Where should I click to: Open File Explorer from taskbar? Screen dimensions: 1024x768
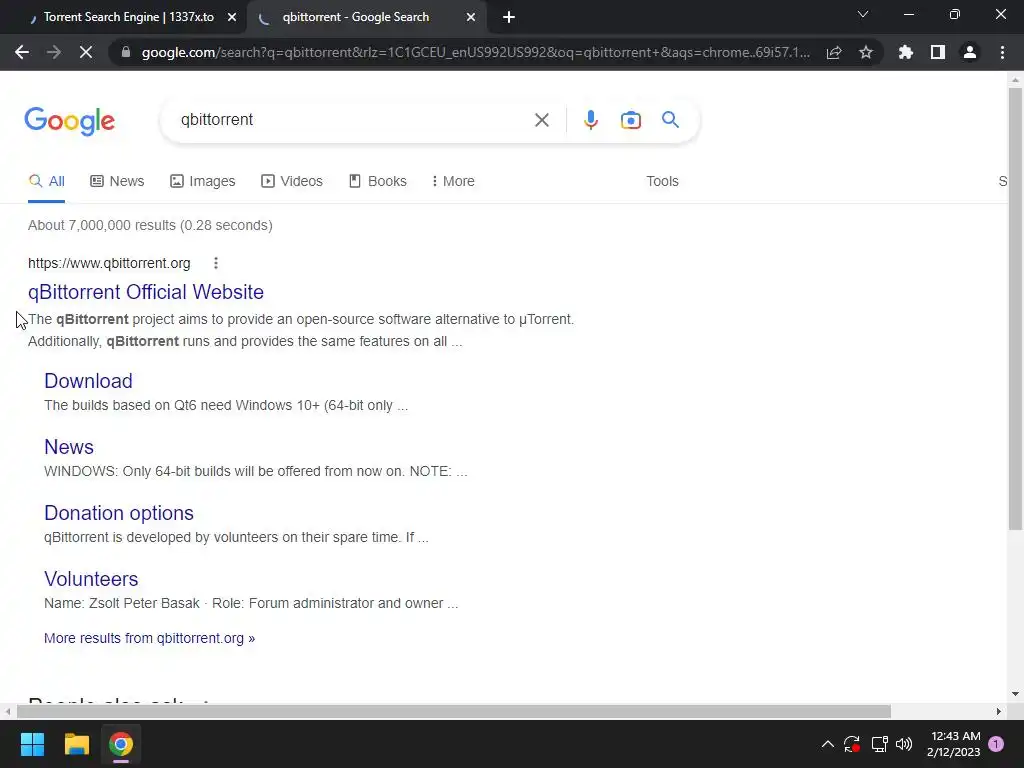(76, 744)
